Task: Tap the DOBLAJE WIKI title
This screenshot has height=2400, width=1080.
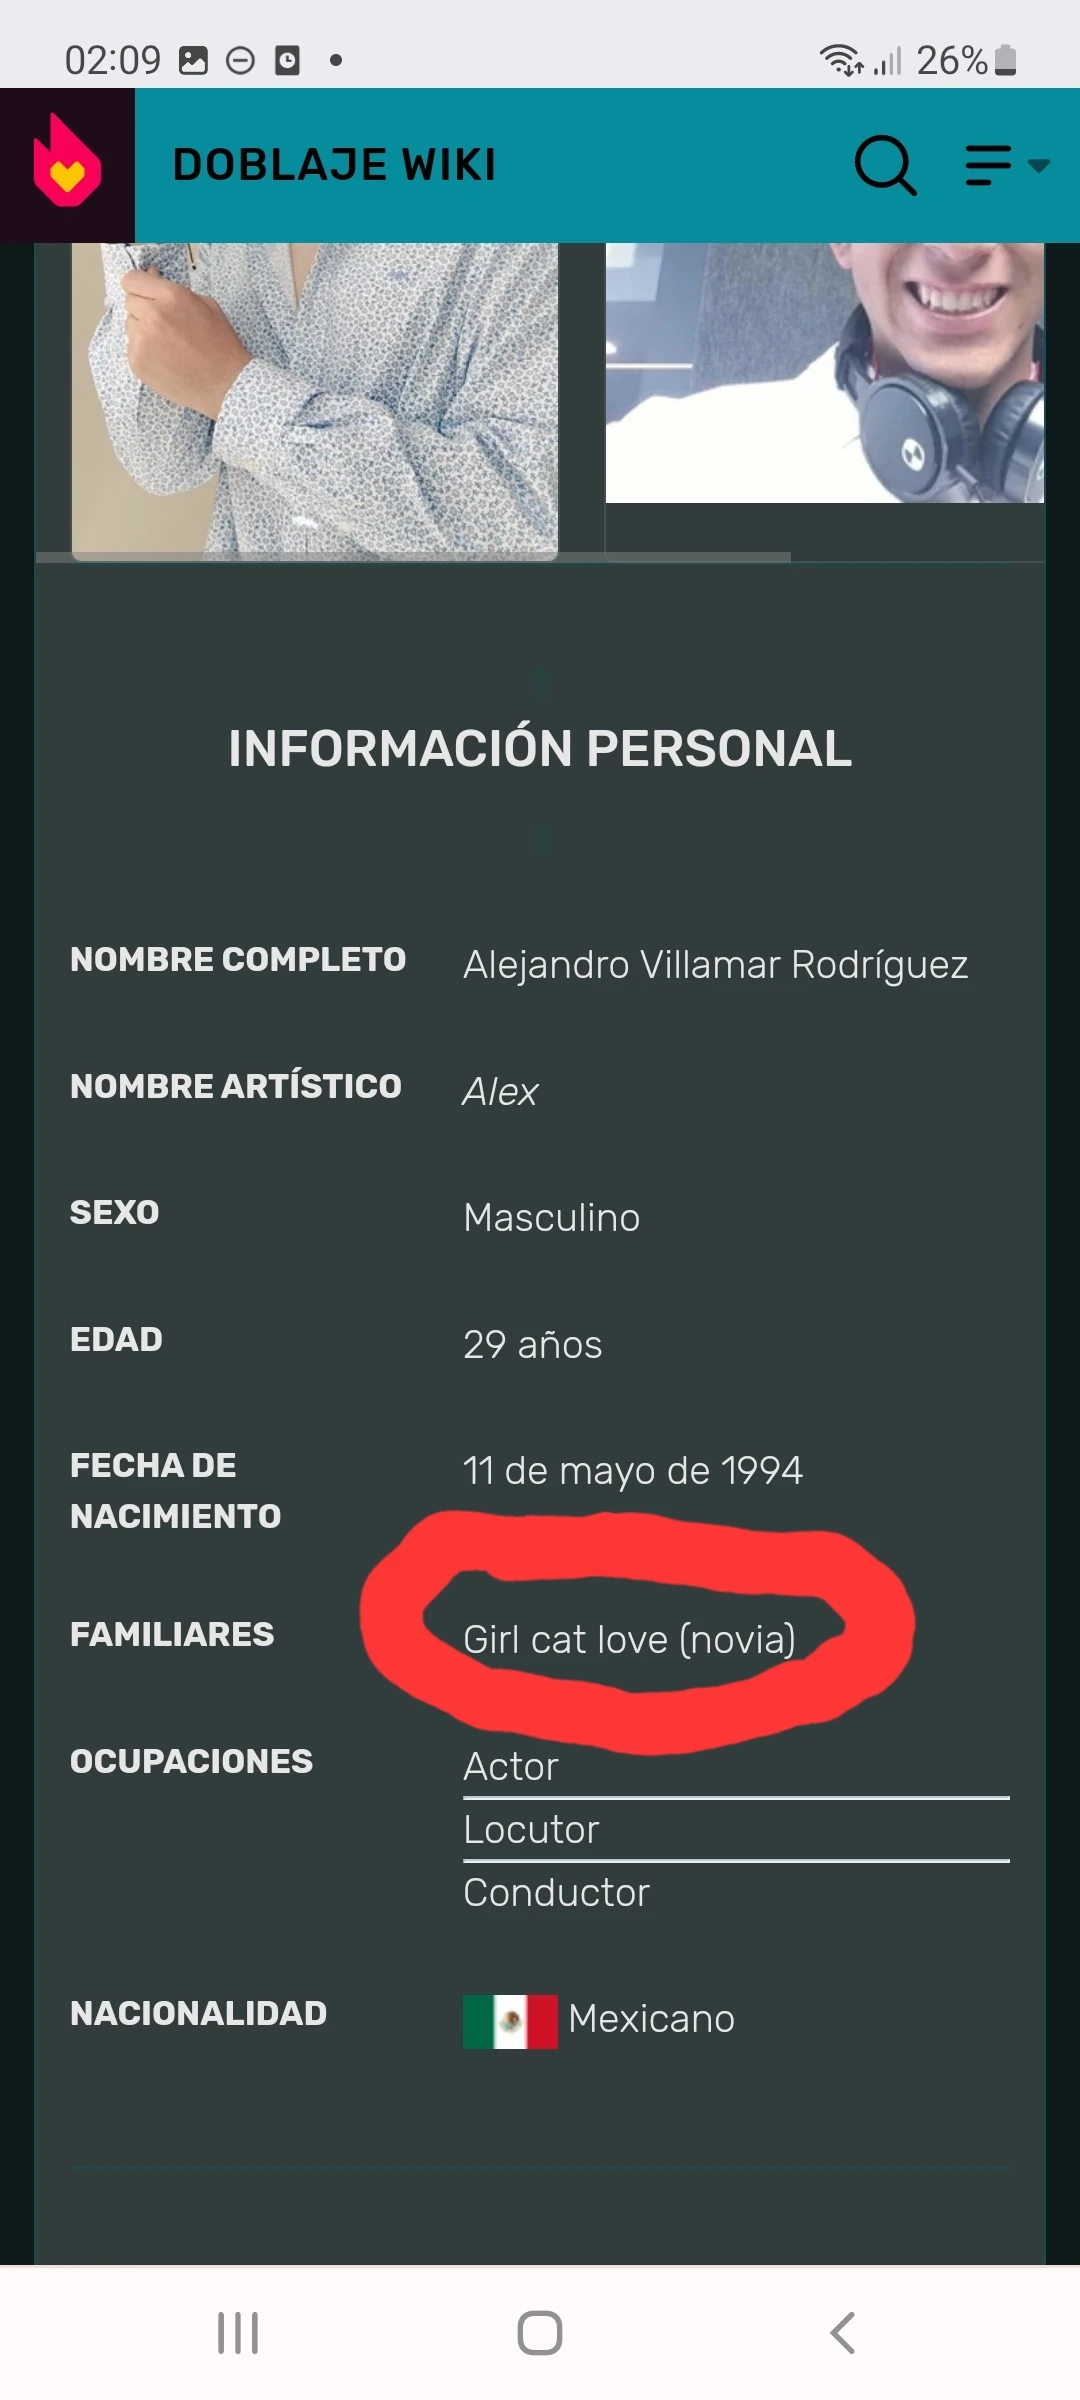Action: coord(333,164)
